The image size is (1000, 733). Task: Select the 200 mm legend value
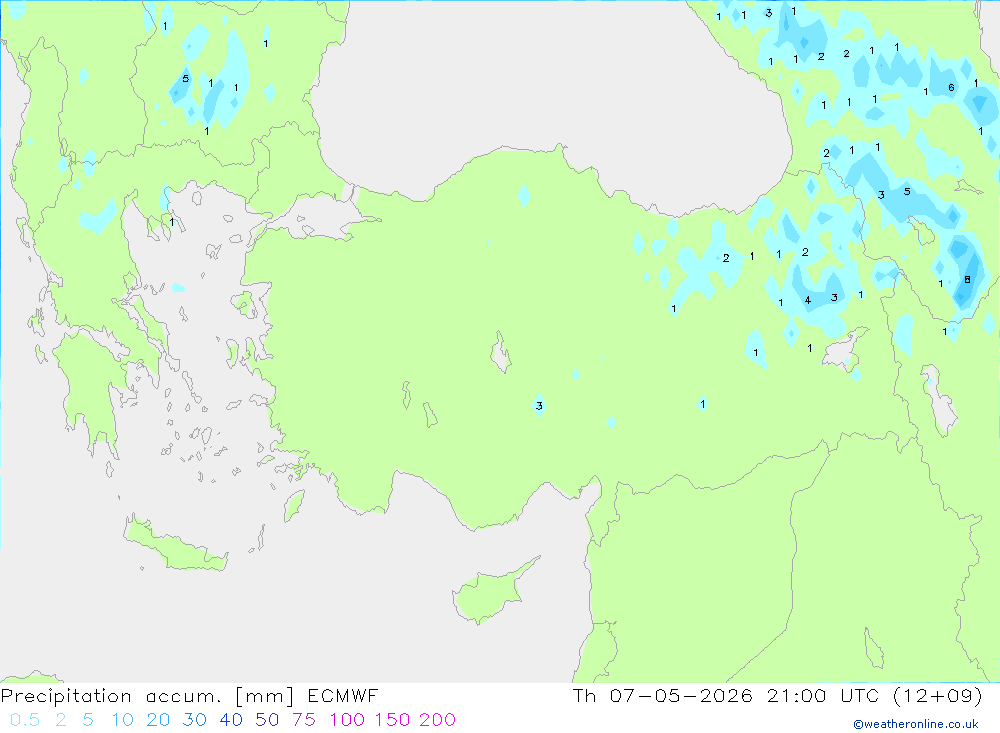pos(438,720)
